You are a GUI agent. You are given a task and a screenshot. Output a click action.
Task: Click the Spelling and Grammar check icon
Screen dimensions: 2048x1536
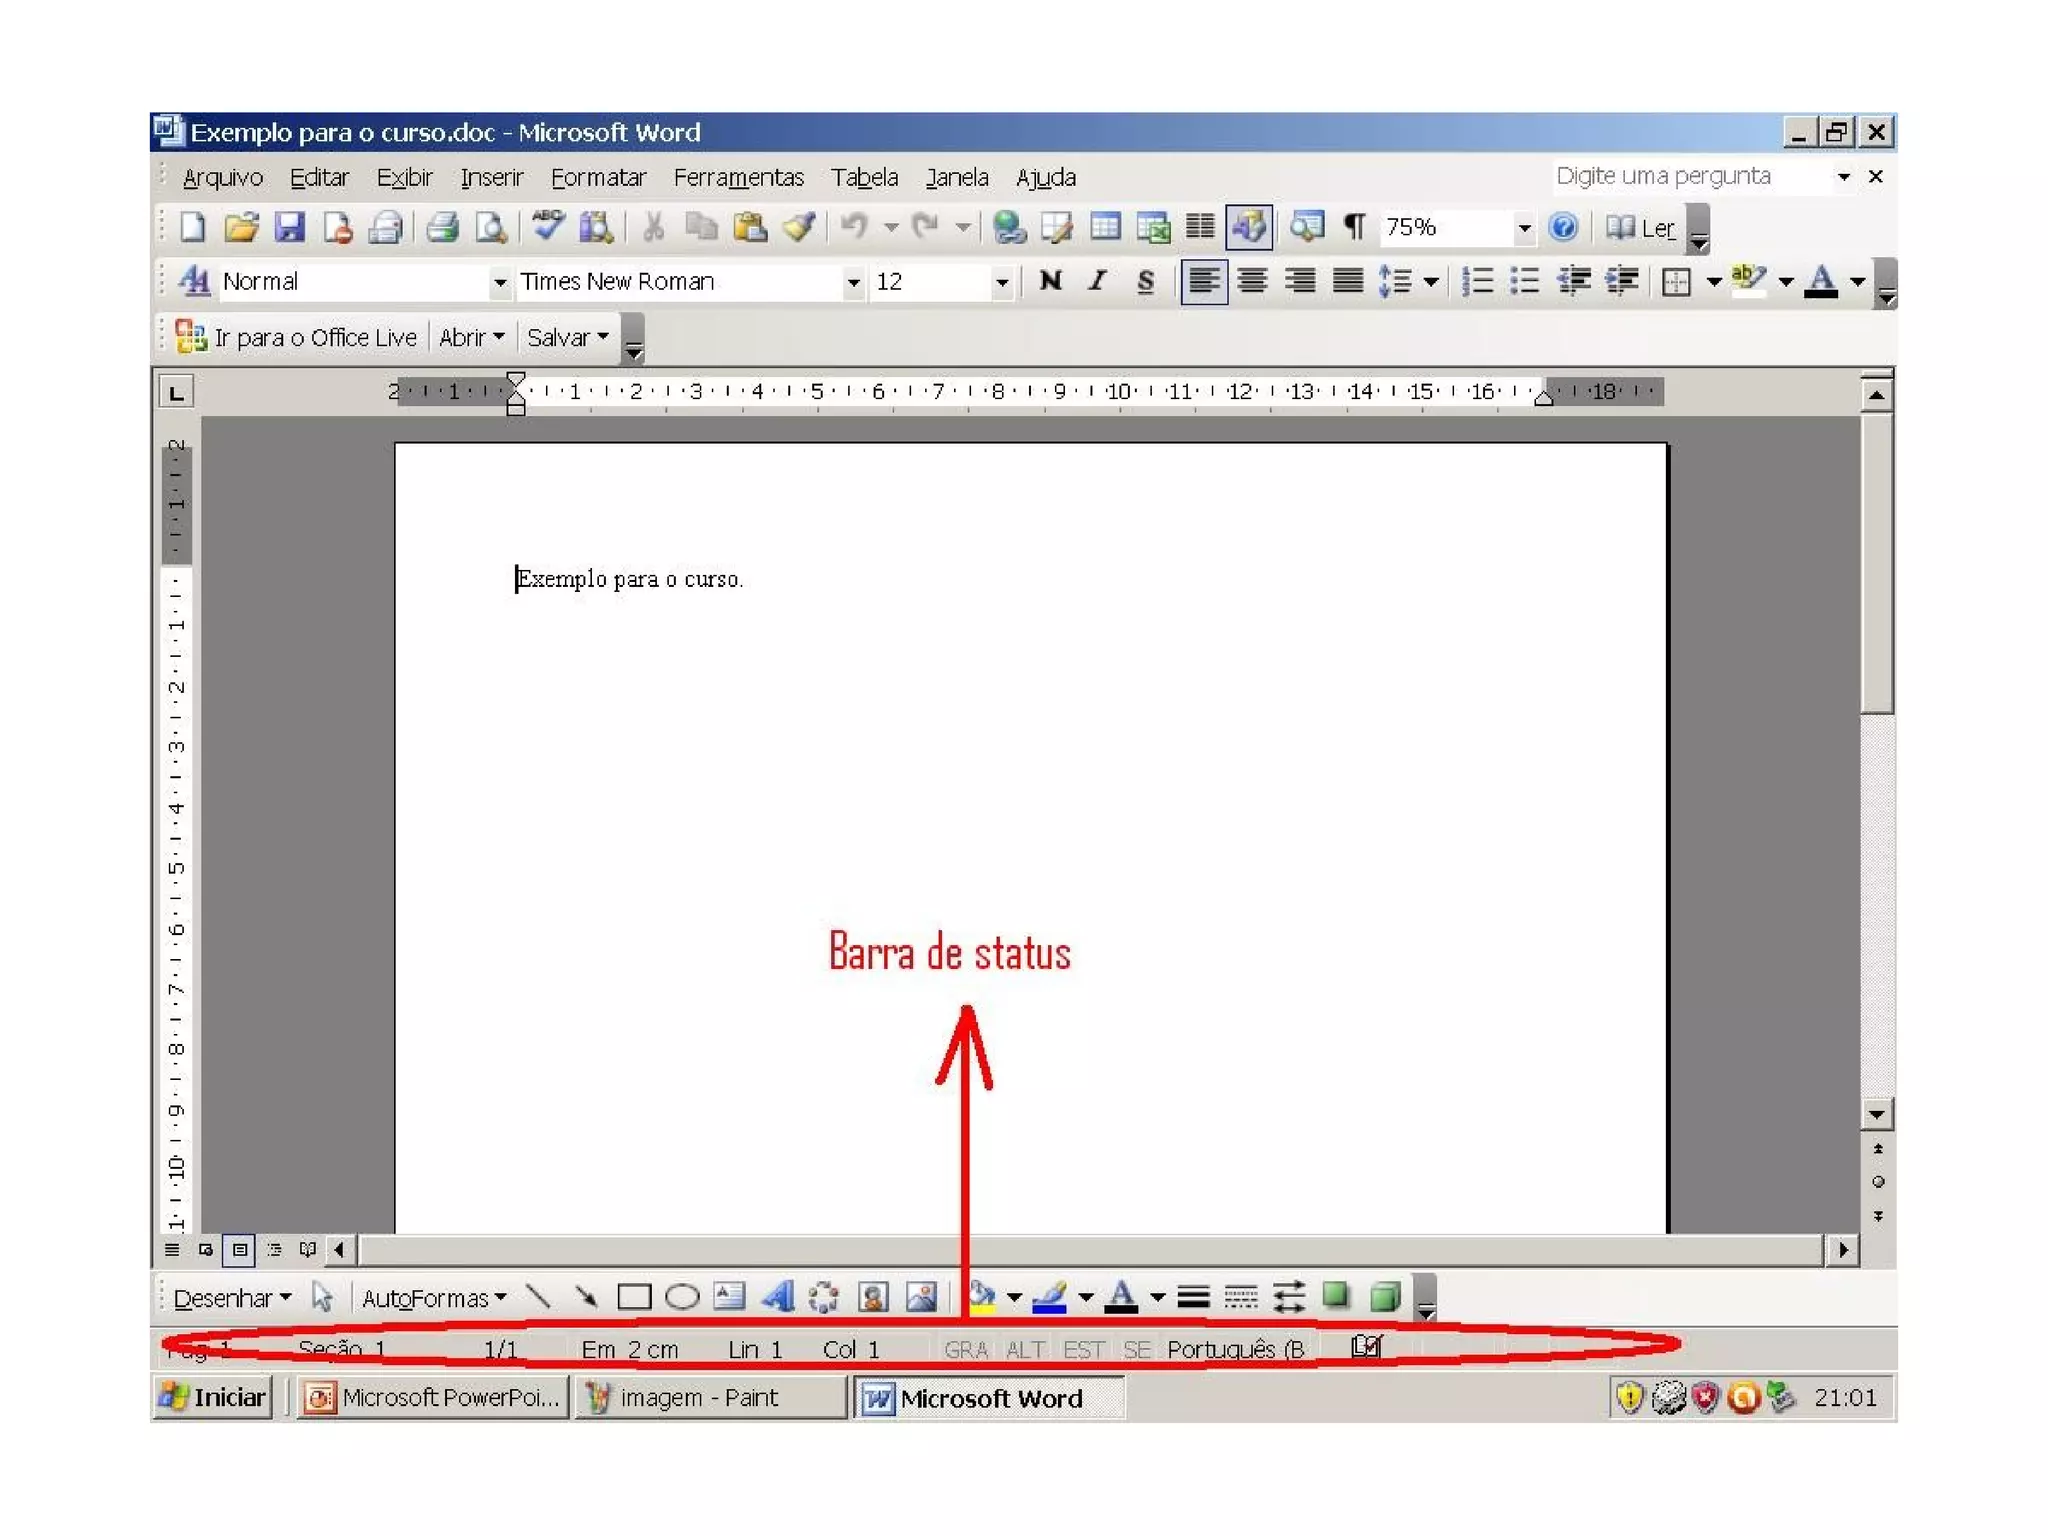tap(547, 226)
